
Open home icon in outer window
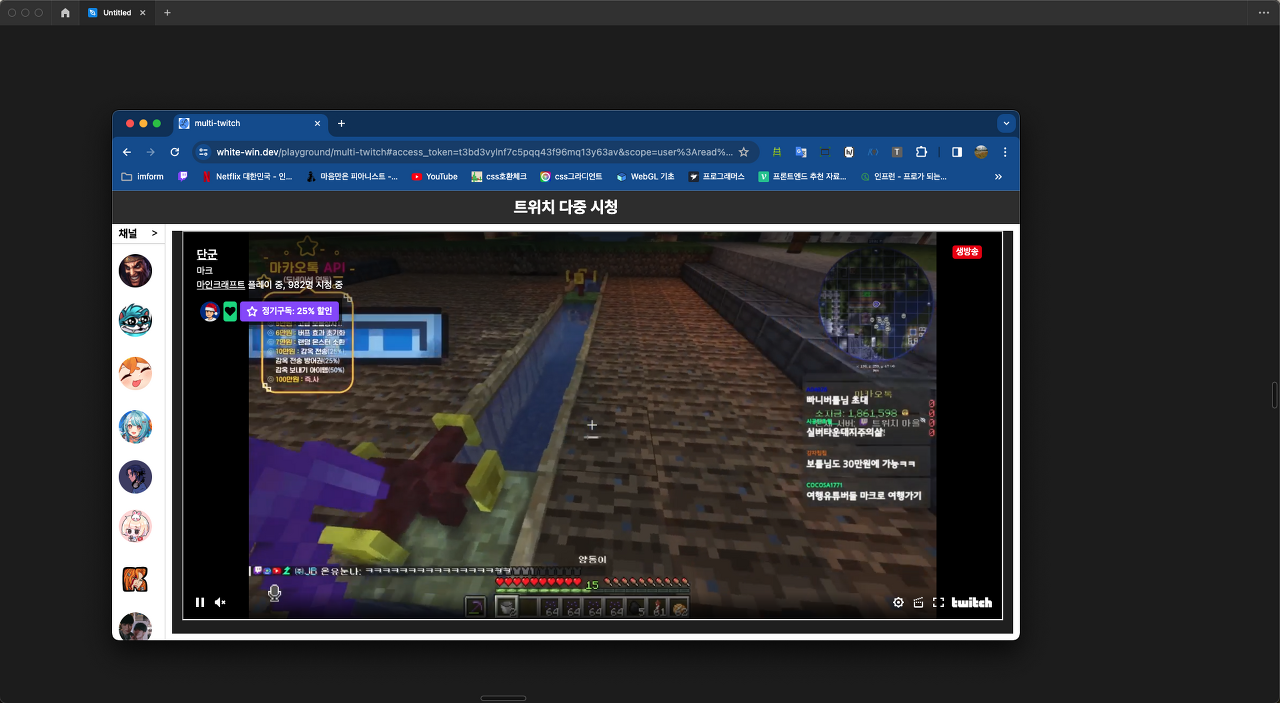[x=65, y=13]
